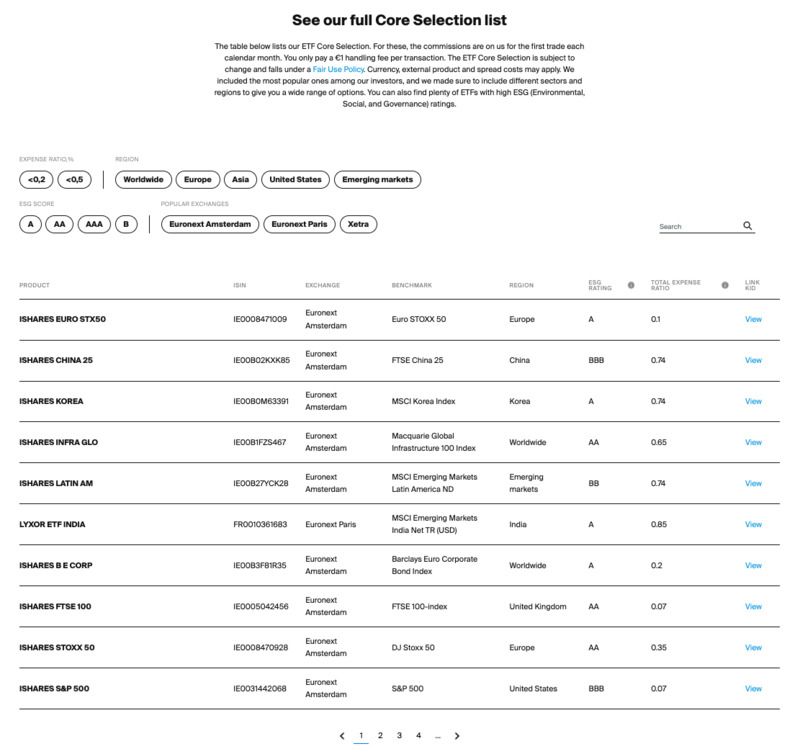Go to previous page arrow
800x754 pixels.
pyautogui.click(x=342, y=736)
